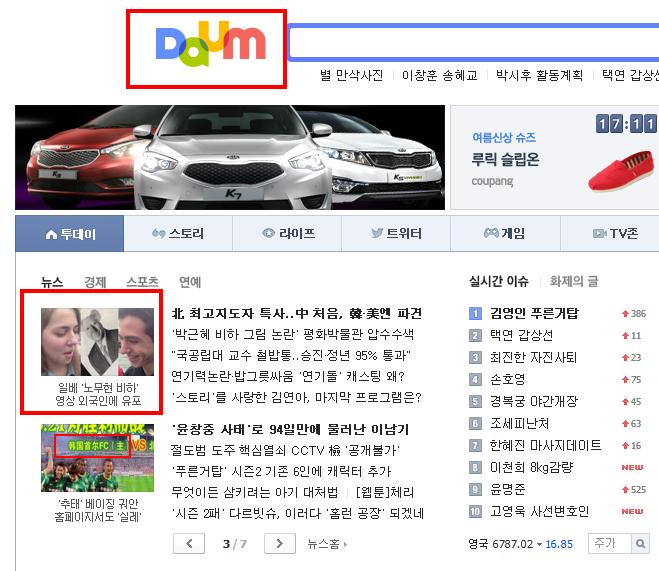Go to next news page arrow
This screenshot has height=571, width=659.
280,544
